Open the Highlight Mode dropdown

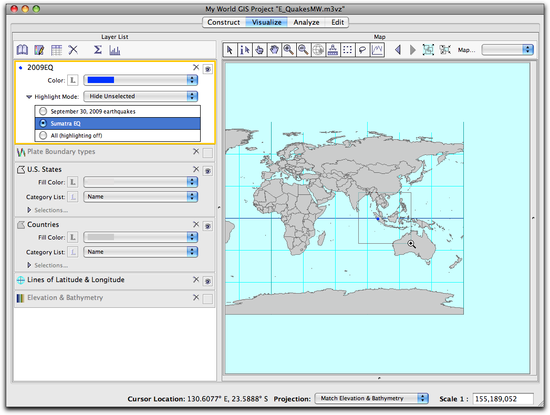[141, 96]
